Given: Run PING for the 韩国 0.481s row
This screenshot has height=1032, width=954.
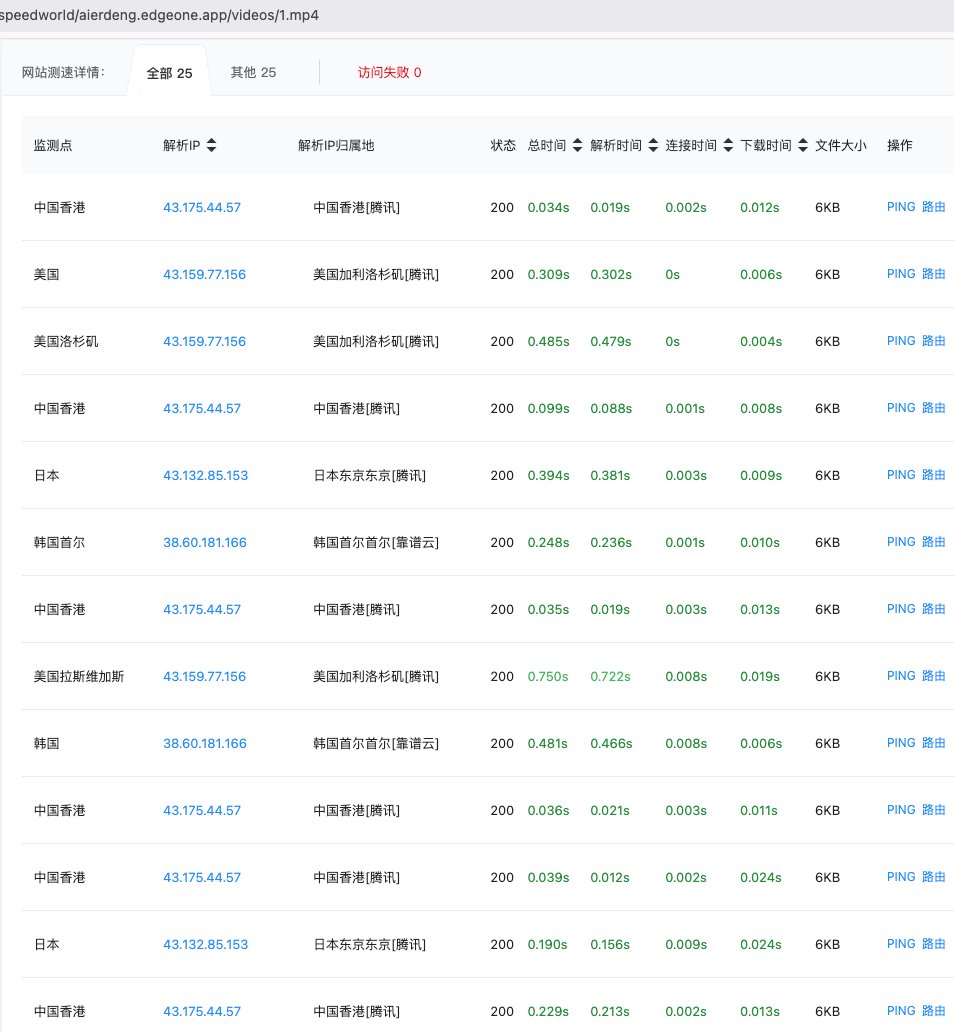Looking at the screenshot, I should click(901, 743).
